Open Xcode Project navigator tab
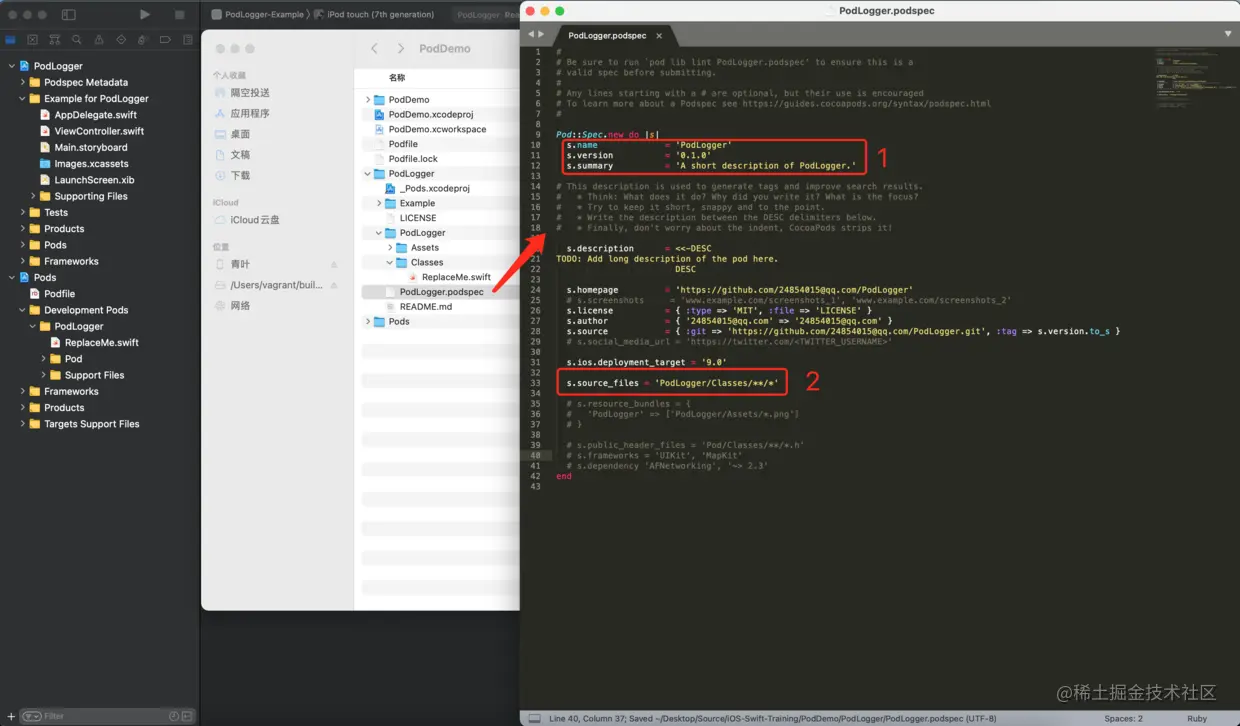1240x726 pixels. [x=11, y=40]
